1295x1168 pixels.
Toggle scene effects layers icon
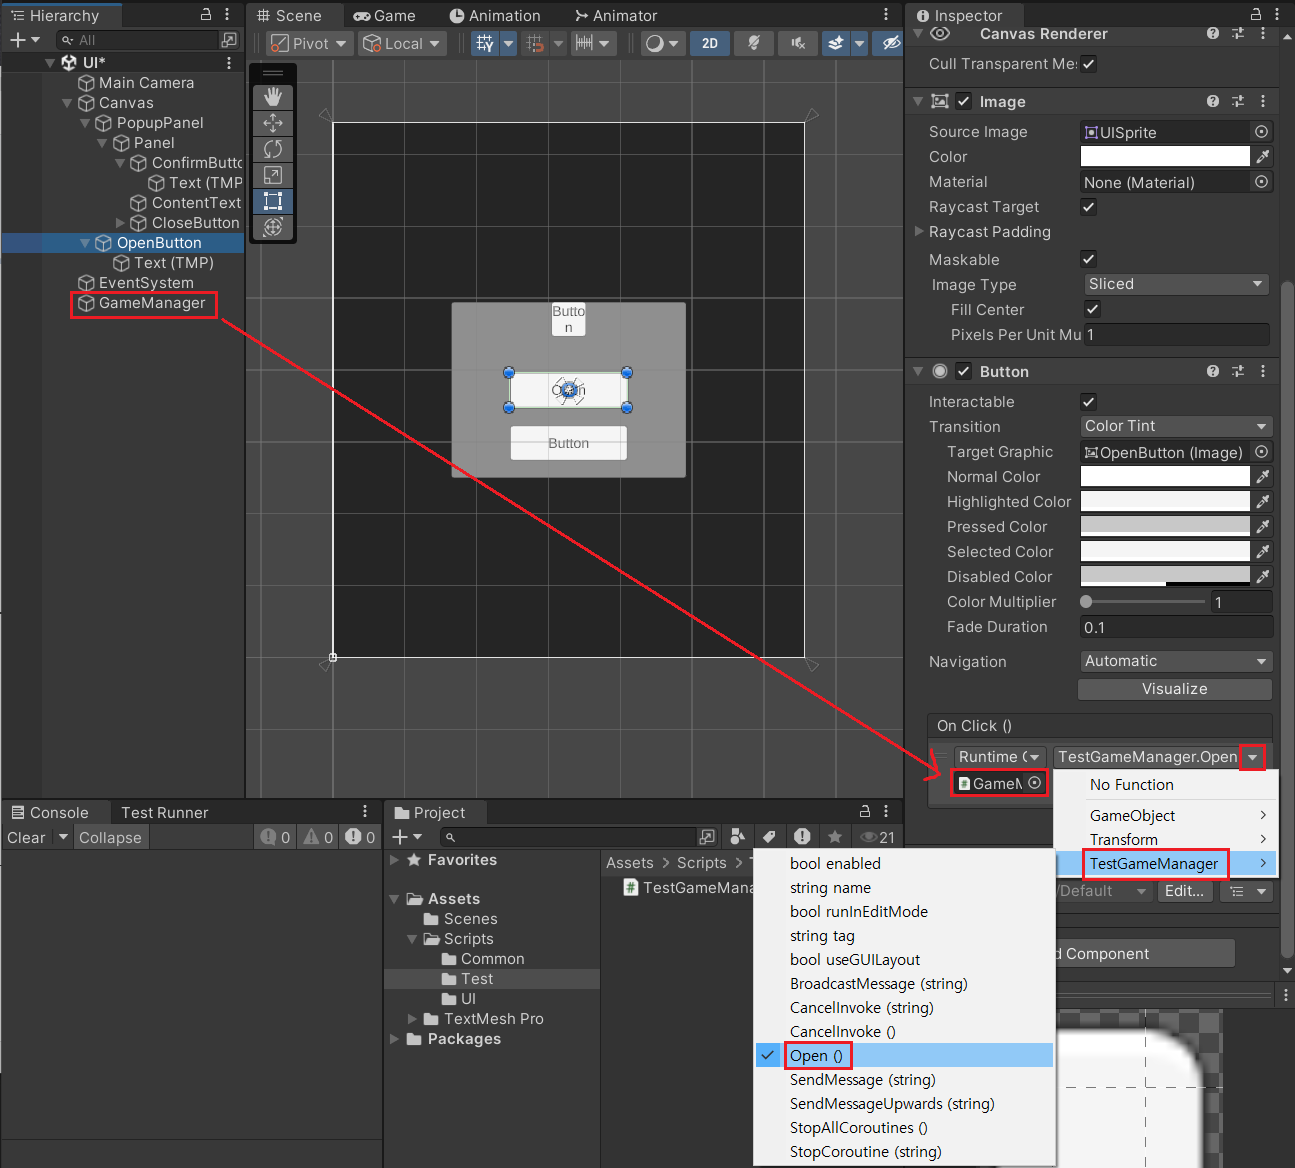point(835,43)
